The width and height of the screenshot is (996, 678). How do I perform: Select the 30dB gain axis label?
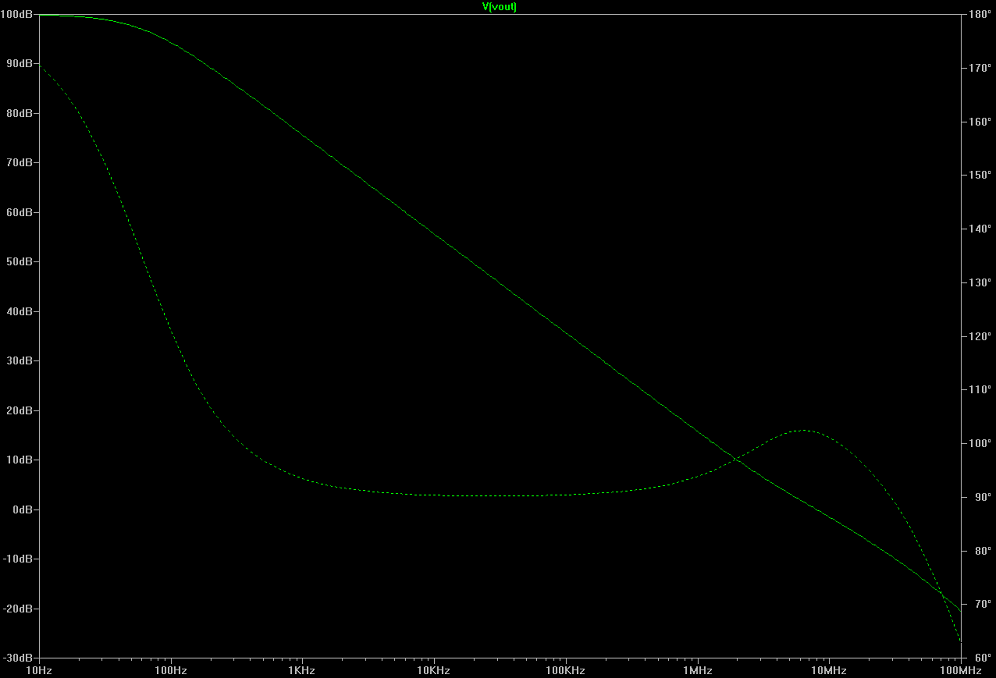[19, 361]
